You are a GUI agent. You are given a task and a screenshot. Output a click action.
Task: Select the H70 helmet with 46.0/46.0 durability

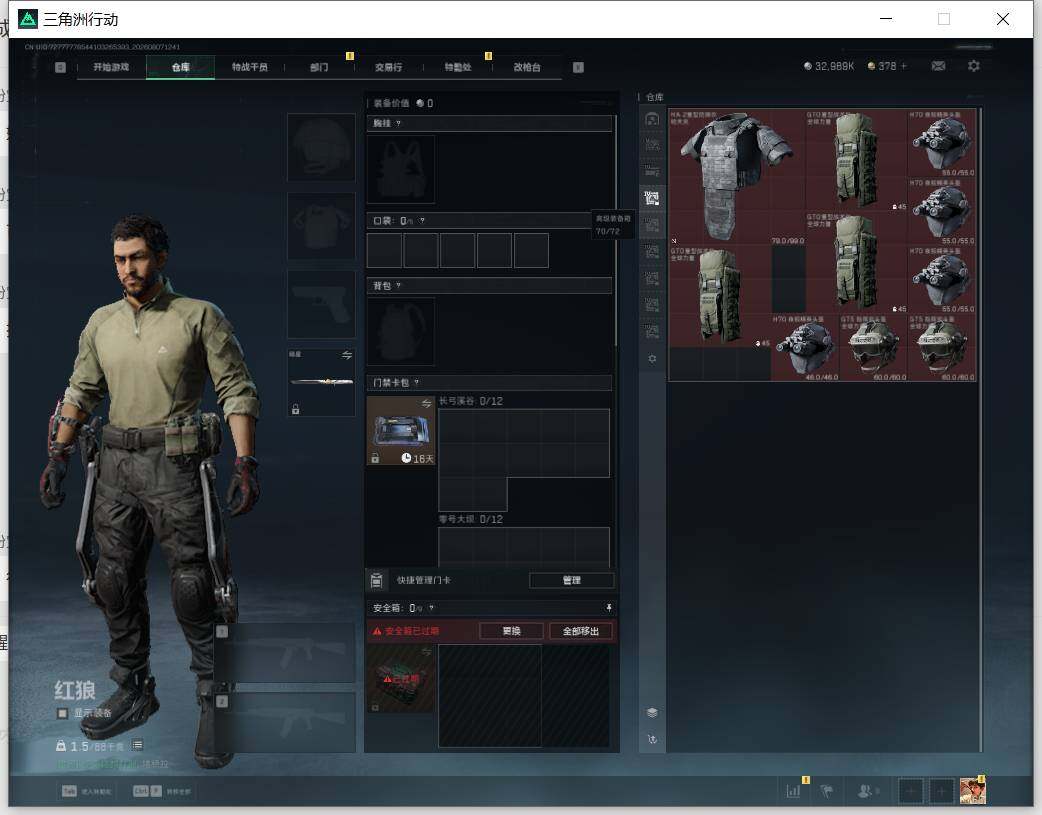point(805,347)
